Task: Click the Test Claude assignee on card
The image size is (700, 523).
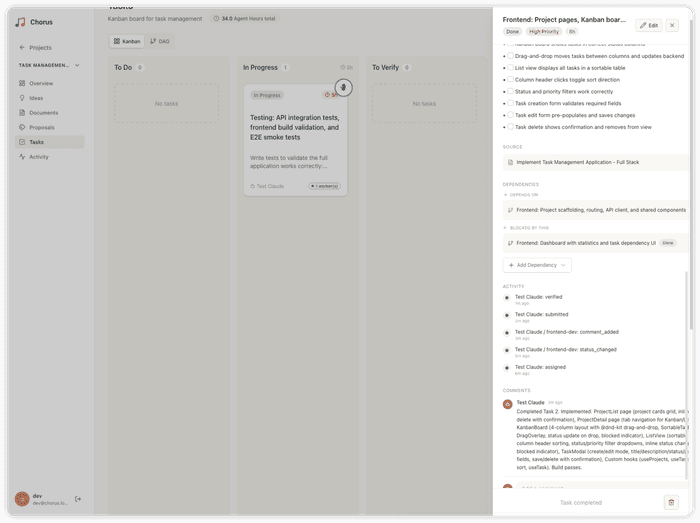Action: [267, 186]
